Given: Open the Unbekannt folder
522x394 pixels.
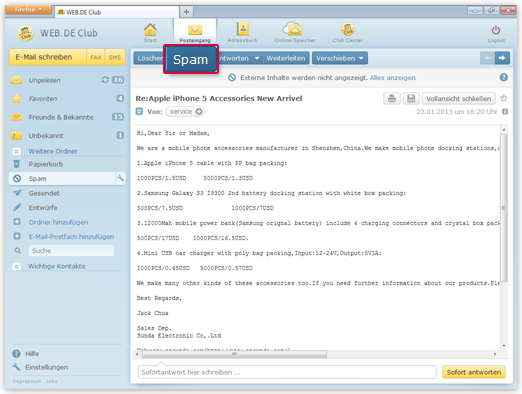Looking at the screenshot, I should pos(46,136).
